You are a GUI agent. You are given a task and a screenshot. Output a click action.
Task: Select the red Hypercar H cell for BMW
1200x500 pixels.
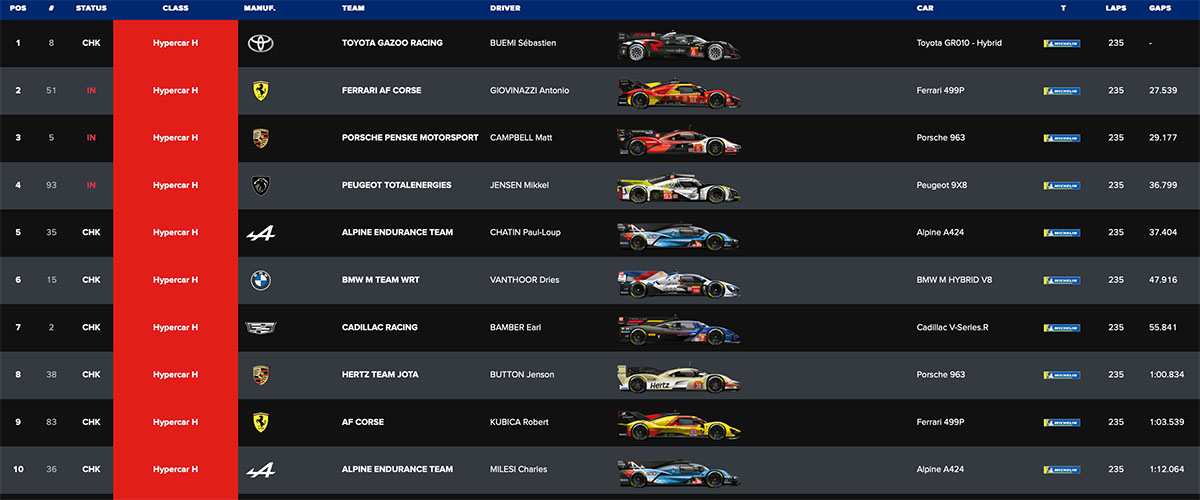(175, 280)
